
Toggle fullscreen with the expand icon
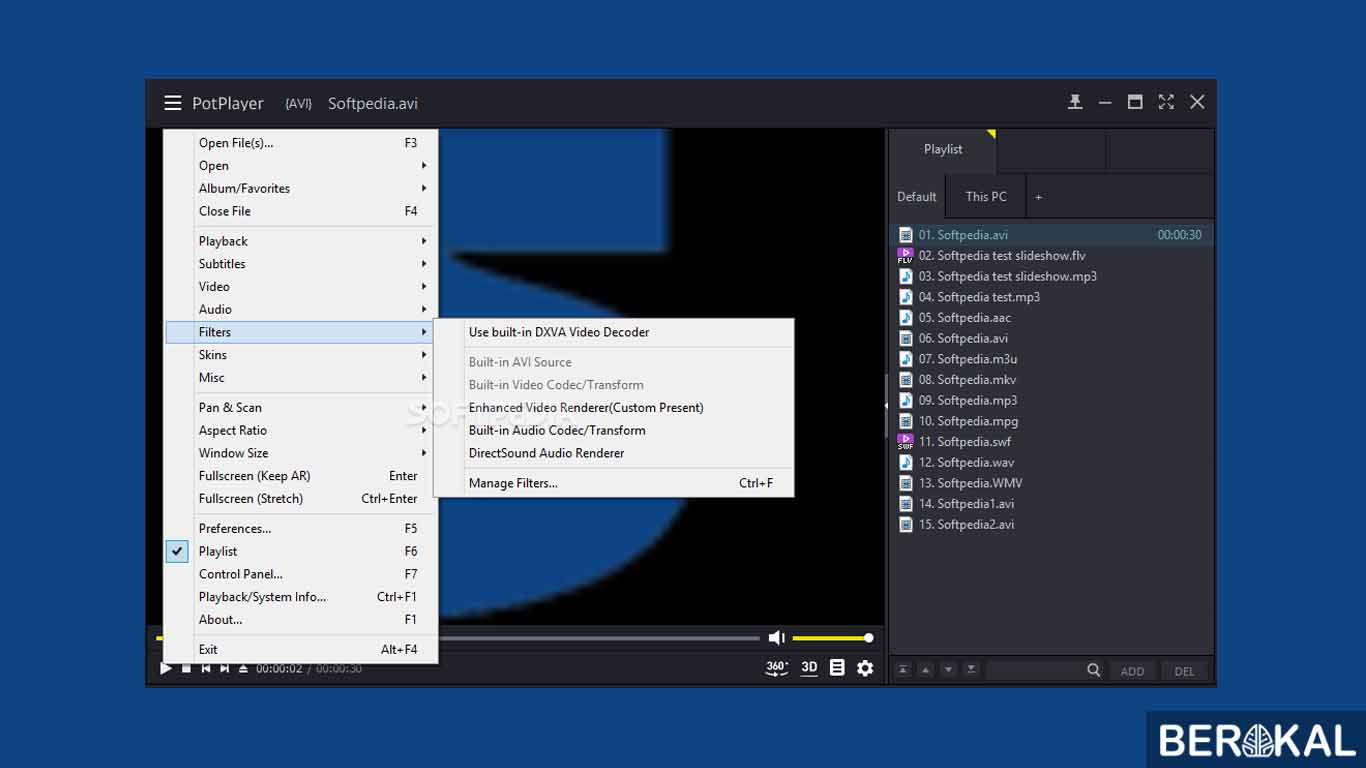[1165, 101]
